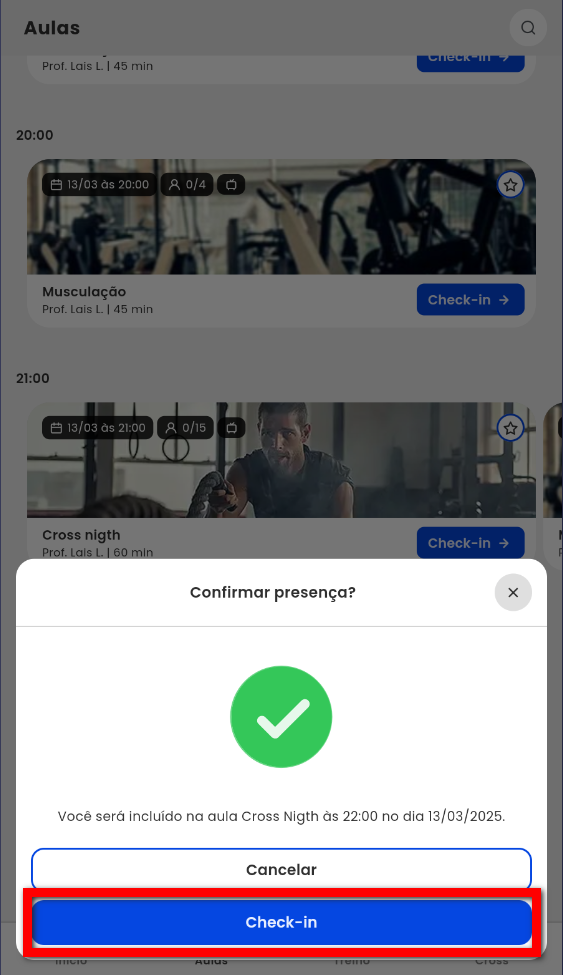This screenshot has height=975, width=563.
Task: Check in to Musculação at 20:00
Action: tap(470, 300)
